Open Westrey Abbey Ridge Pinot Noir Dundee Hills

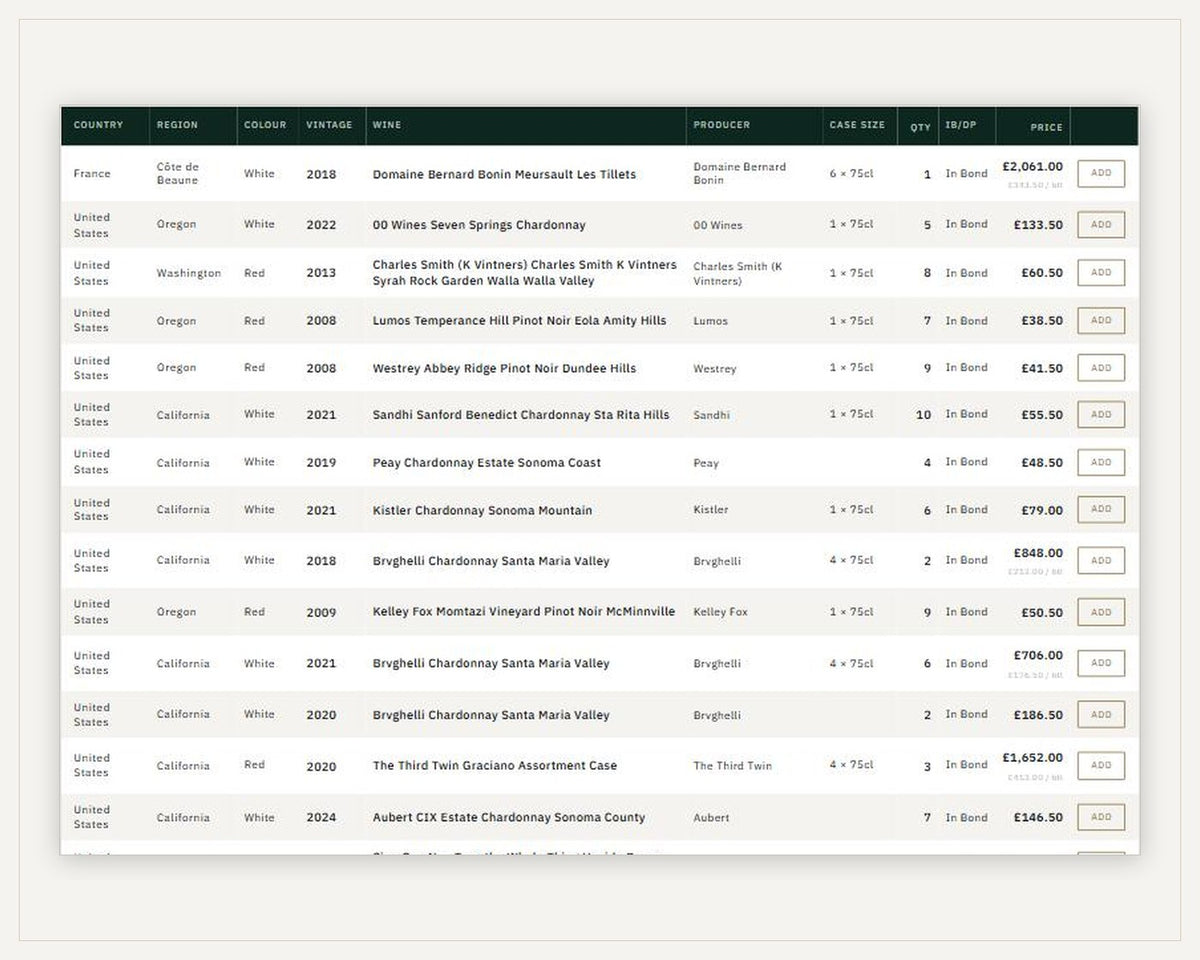(x=504, y=368)
